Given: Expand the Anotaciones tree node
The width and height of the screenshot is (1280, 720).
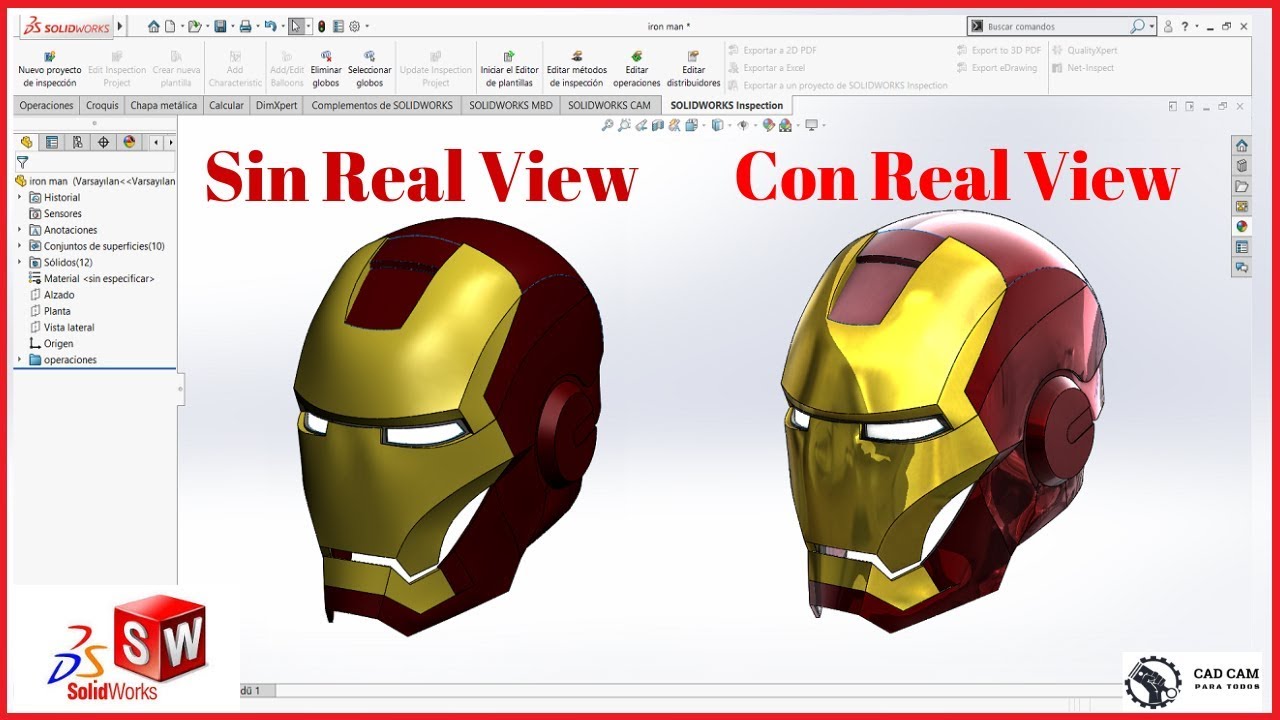Looking at the screenshot, I should [20, 230].
